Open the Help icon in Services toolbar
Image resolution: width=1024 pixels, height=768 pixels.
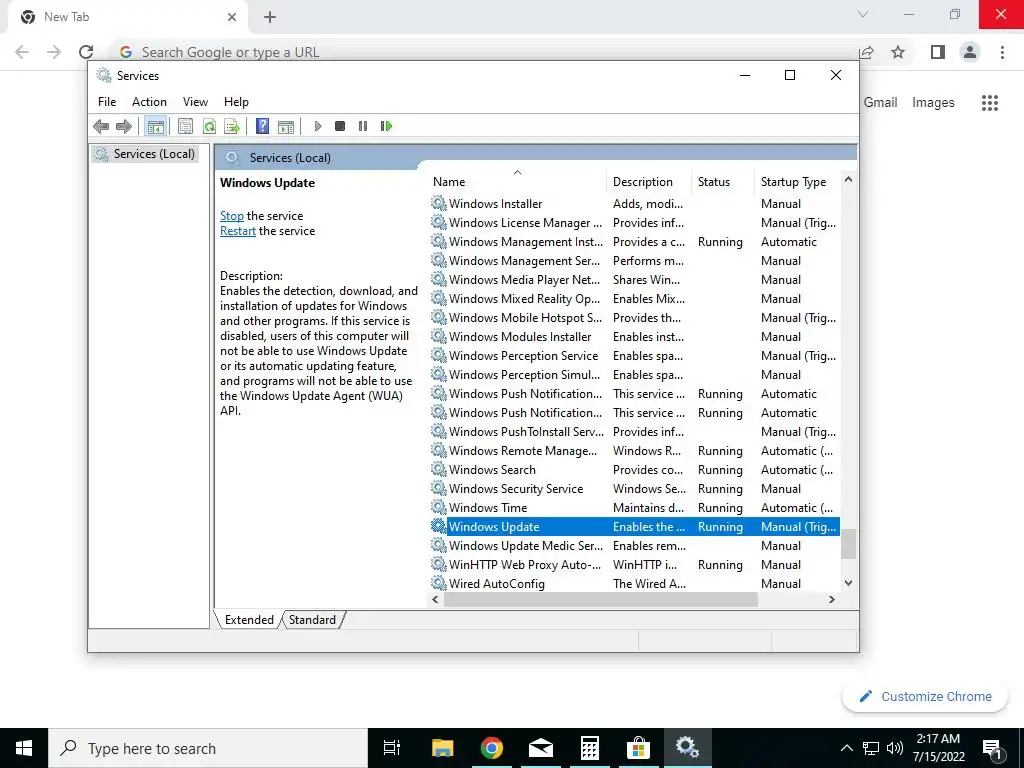click(263, 126)
